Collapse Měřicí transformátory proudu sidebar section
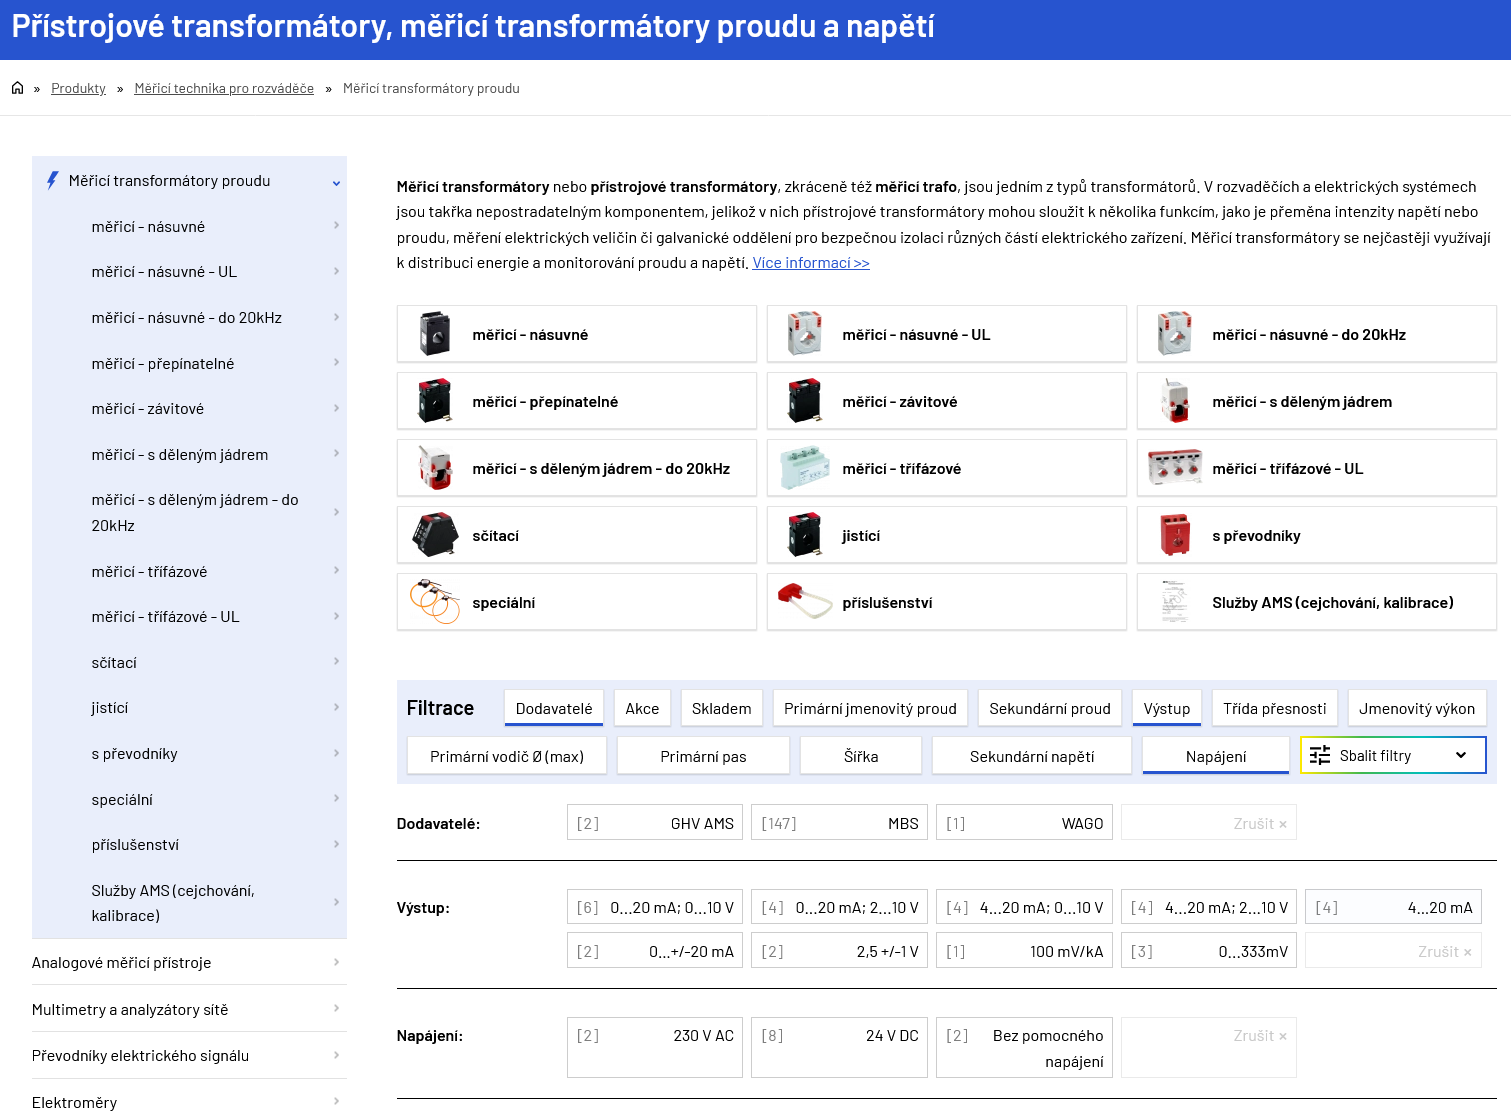This screenshot has width=1511, height=1120. pos(336,182)
